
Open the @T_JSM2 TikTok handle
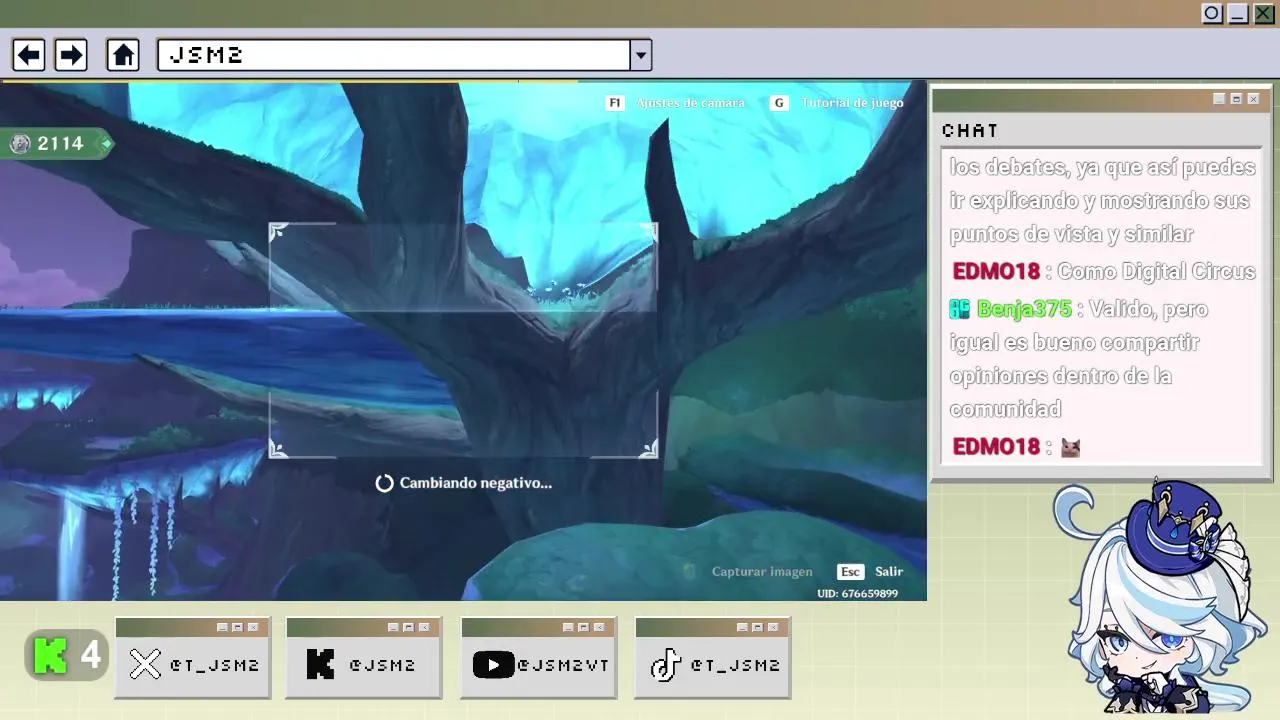(x=735, y=665)
